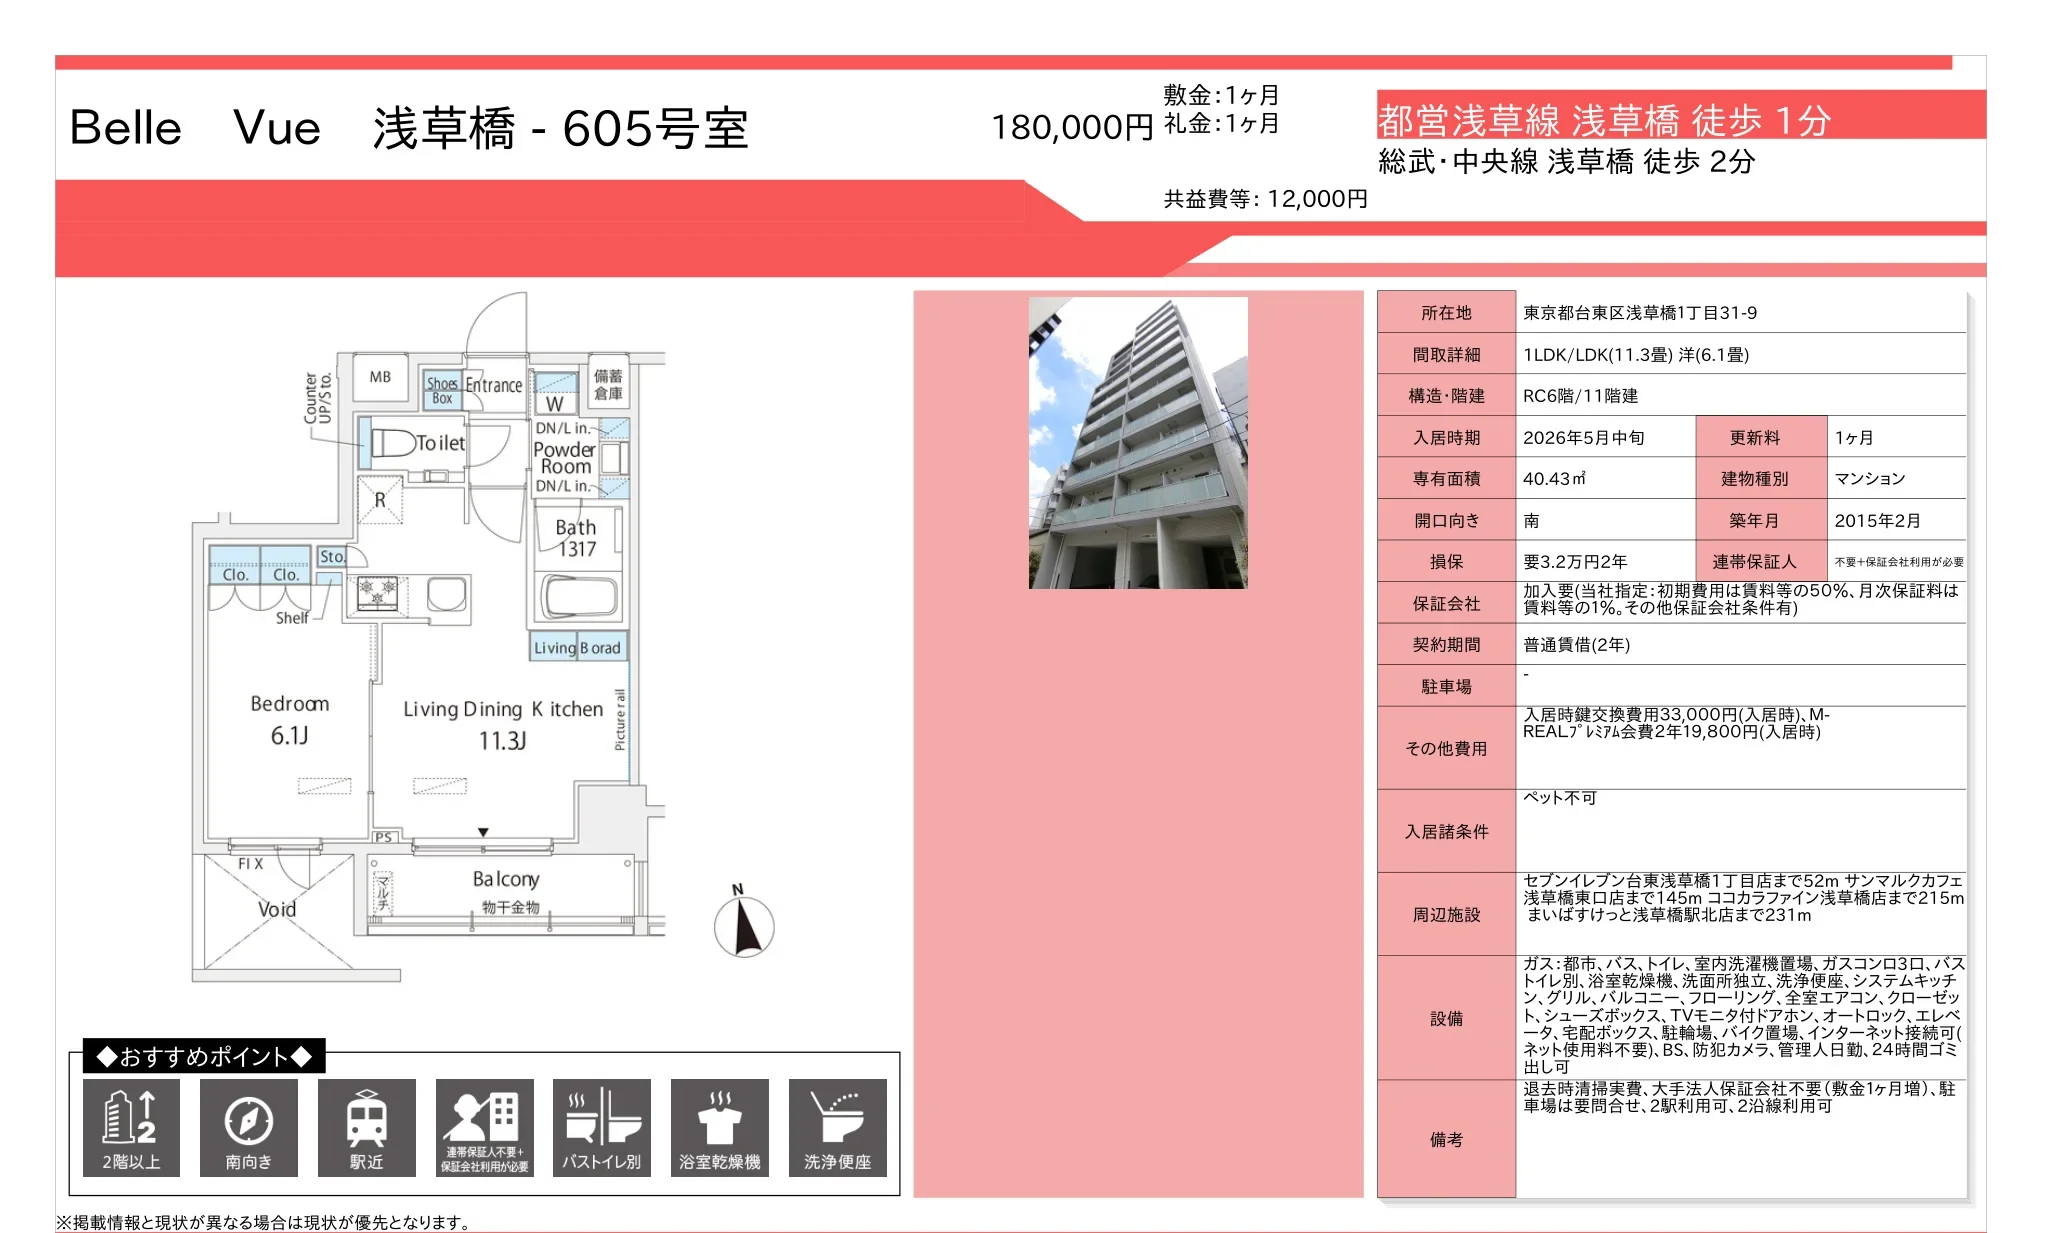Click the building exterior photo
Screen dimensions: 2056x1233
(x=1138, y=442)
